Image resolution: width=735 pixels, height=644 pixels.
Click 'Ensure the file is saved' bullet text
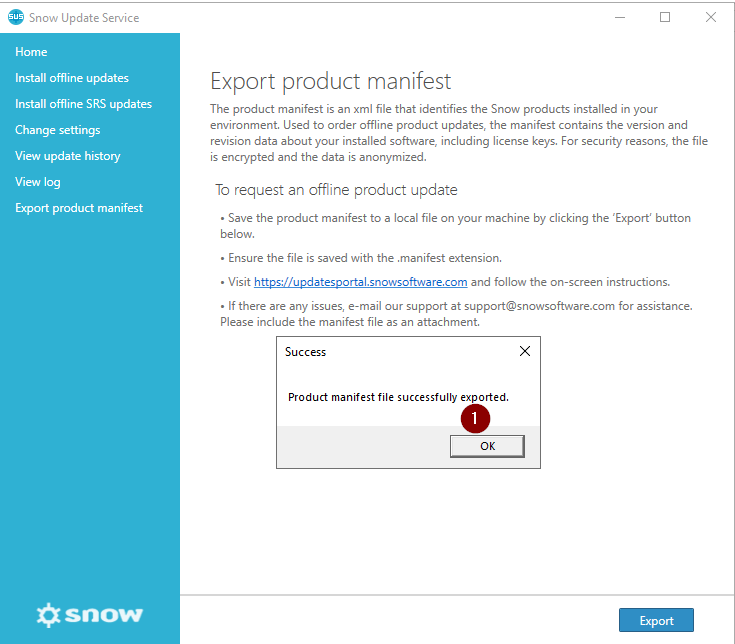click(361, 258)
